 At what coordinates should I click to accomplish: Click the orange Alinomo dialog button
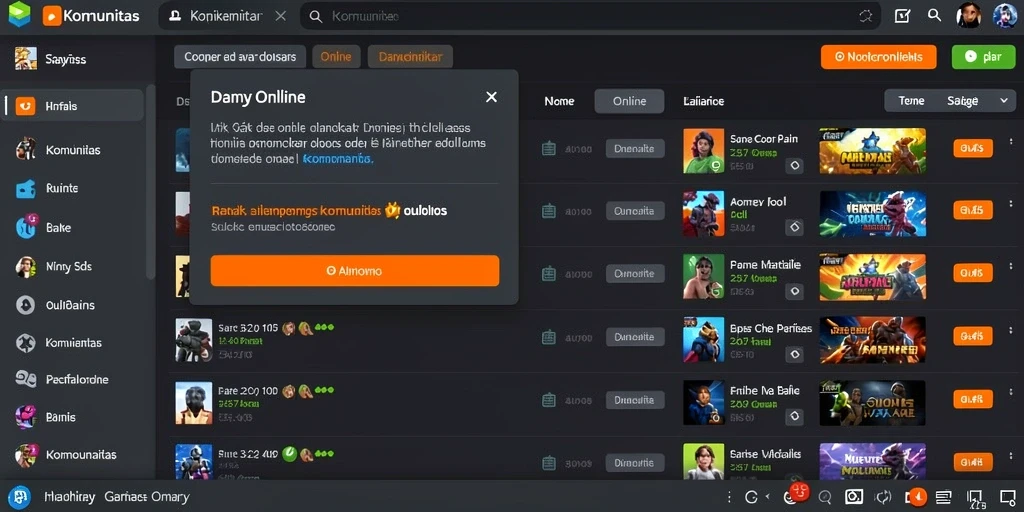tap(355, 270)
